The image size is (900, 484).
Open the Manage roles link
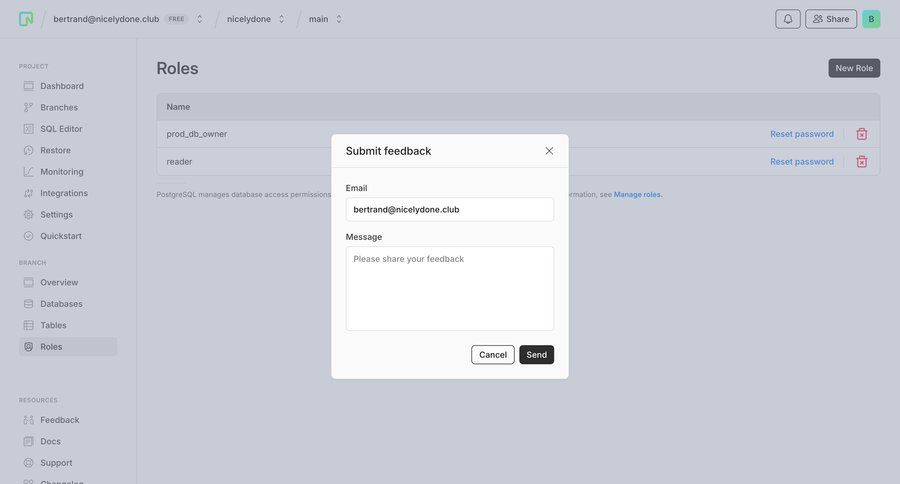(637, 195)
